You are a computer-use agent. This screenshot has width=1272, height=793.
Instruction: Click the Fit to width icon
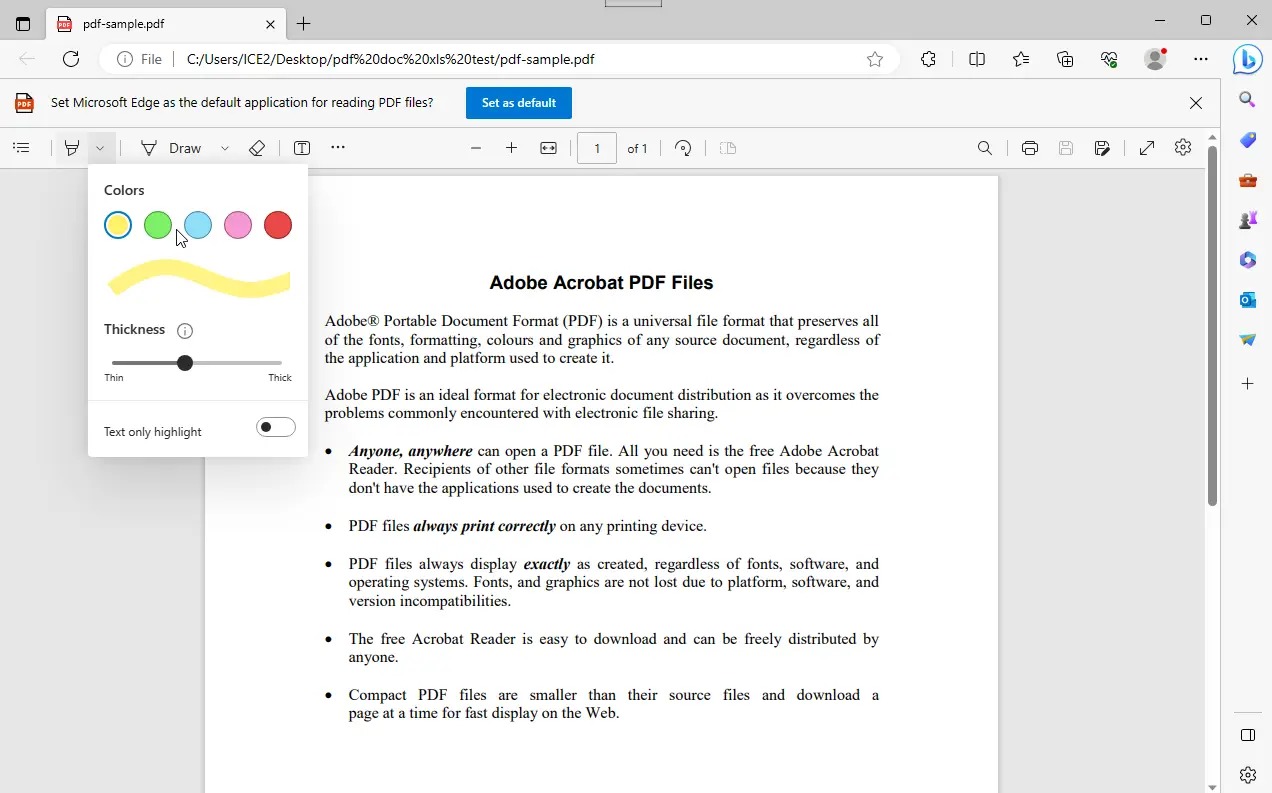click(548, 148)
